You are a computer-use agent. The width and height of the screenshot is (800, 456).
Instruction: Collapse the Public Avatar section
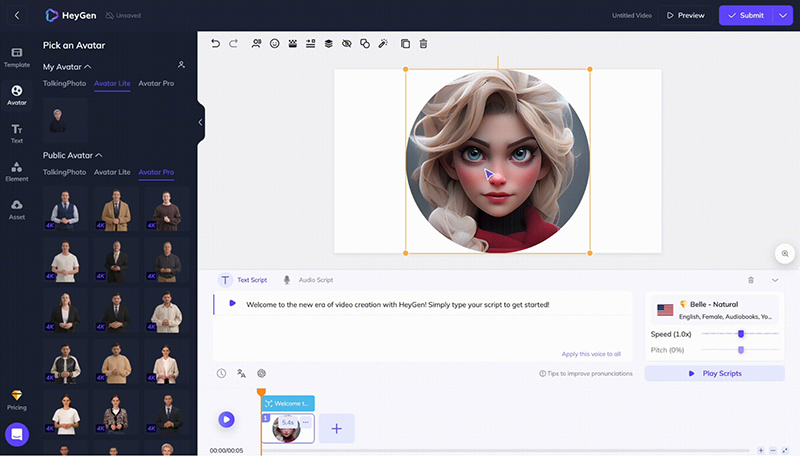coord(98,155)
